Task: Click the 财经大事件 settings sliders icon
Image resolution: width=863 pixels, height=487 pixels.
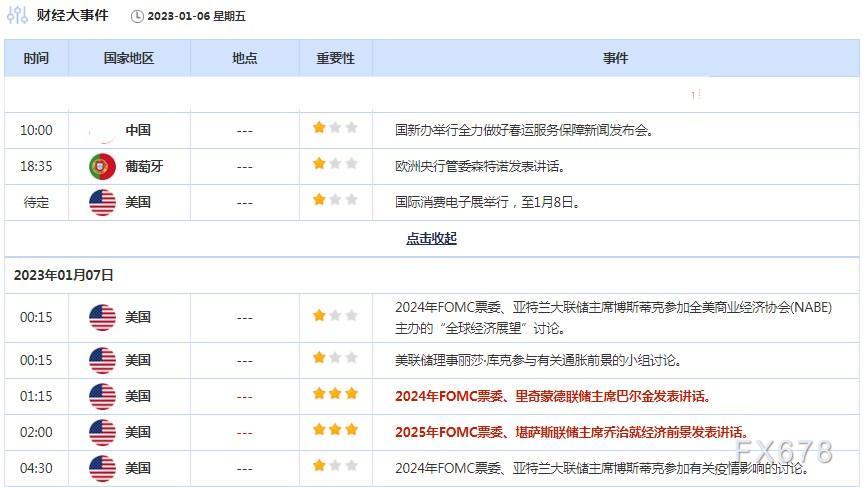Action: pyautogui.click(x=17, y=15)
